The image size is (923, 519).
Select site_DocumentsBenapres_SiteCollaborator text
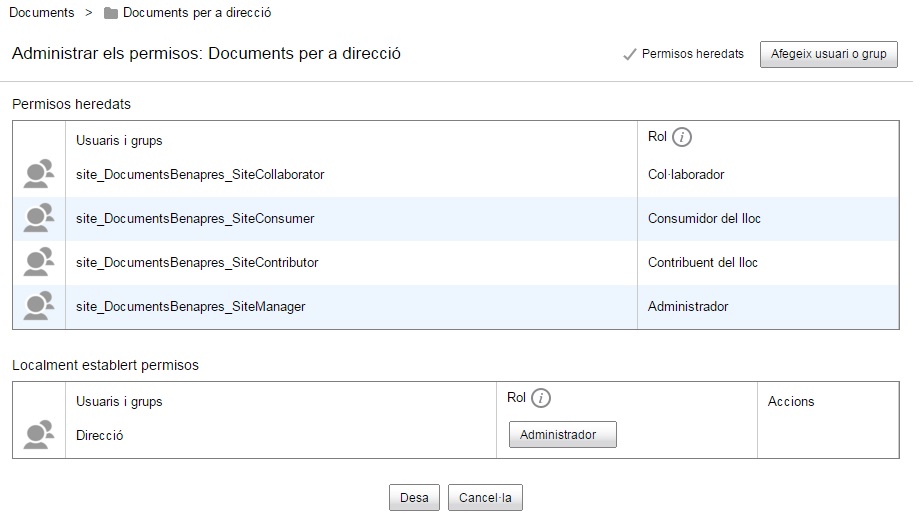pyautogui.click(x=200, y=175)
